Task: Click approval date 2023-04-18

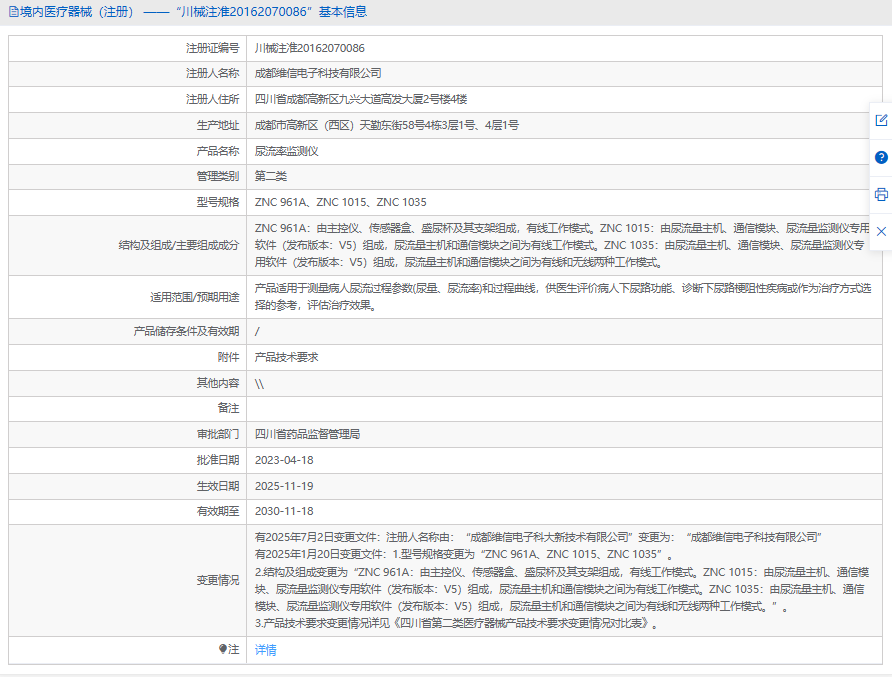Action: (284, 460)
